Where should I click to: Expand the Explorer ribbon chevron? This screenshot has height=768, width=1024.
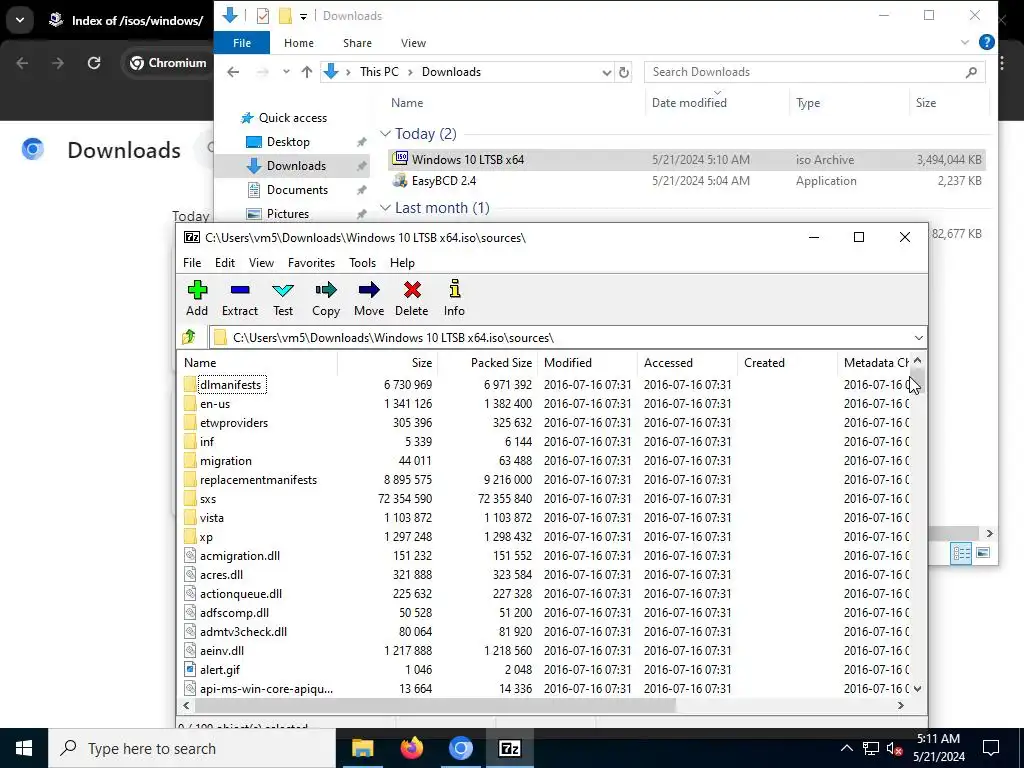point(965,42)
